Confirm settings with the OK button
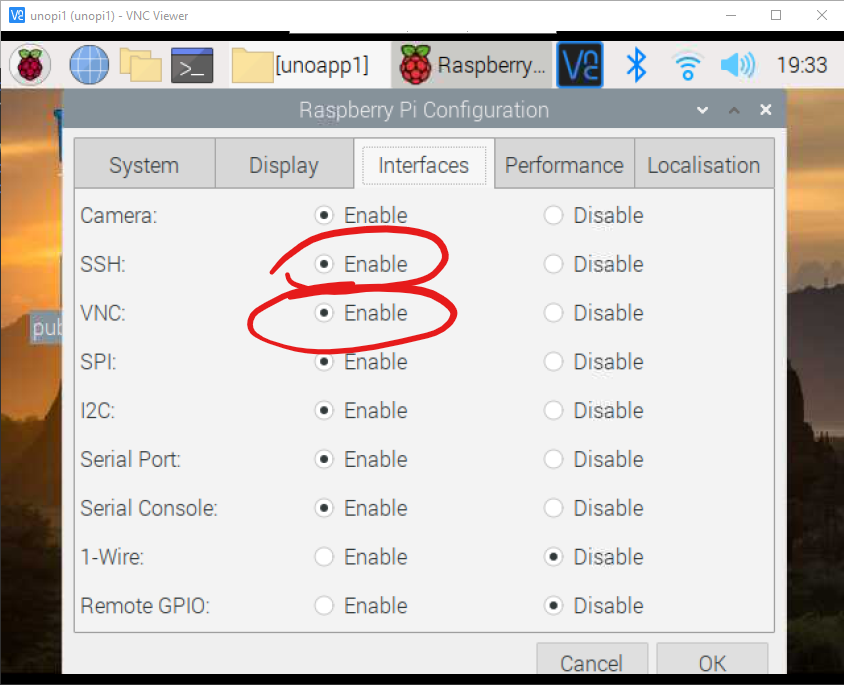The width and height of the screenshot is (844, 685). click(x=712, y=662)
